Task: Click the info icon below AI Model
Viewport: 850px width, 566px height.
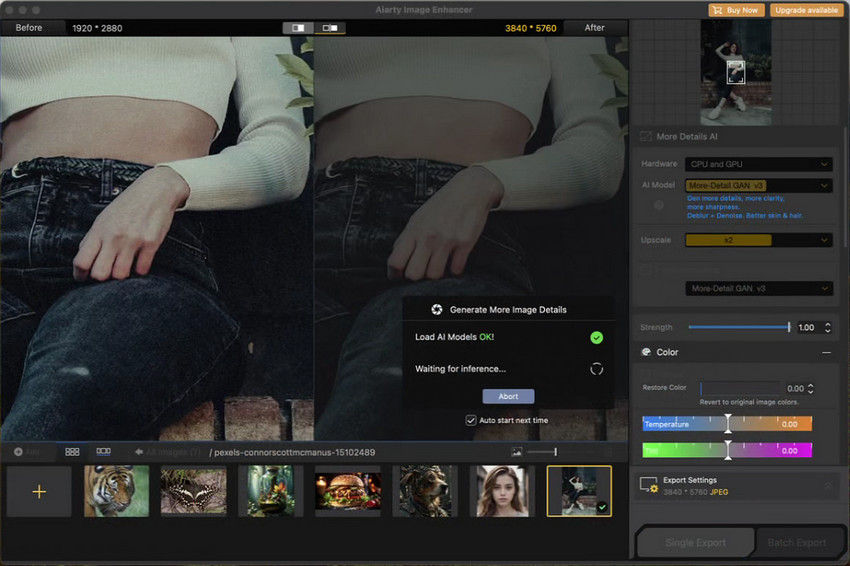Action: coord(659,205)
